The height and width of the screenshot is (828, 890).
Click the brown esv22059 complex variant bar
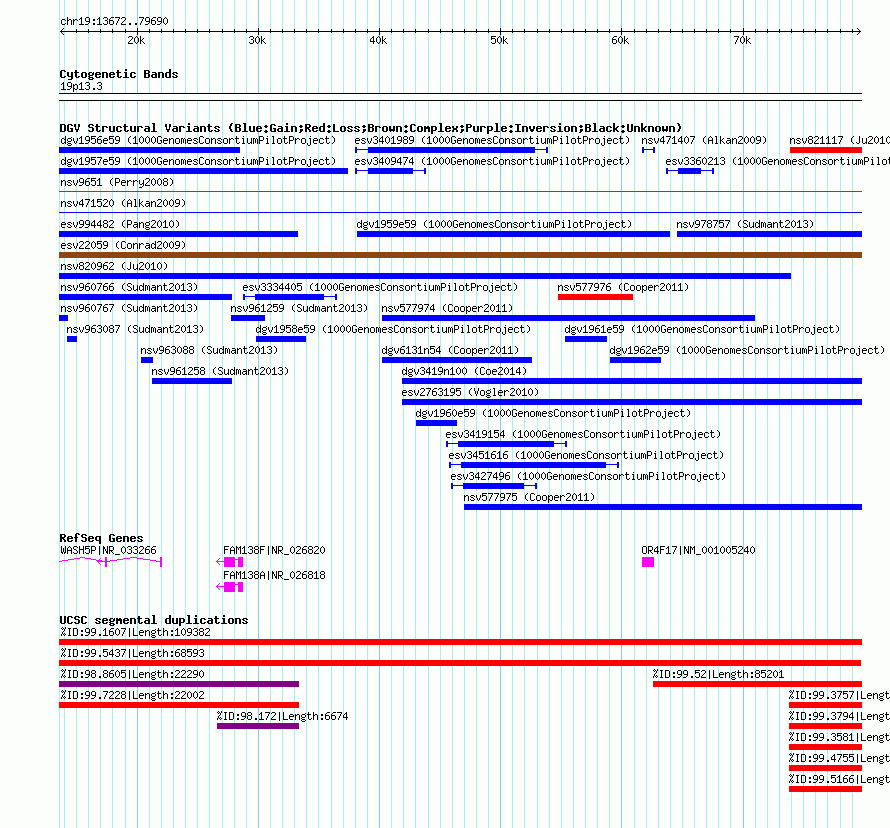point(460,255)
